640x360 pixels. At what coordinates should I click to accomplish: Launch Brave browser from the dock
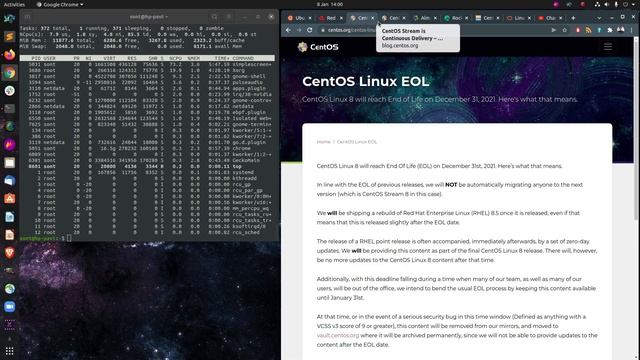[10, 253]
